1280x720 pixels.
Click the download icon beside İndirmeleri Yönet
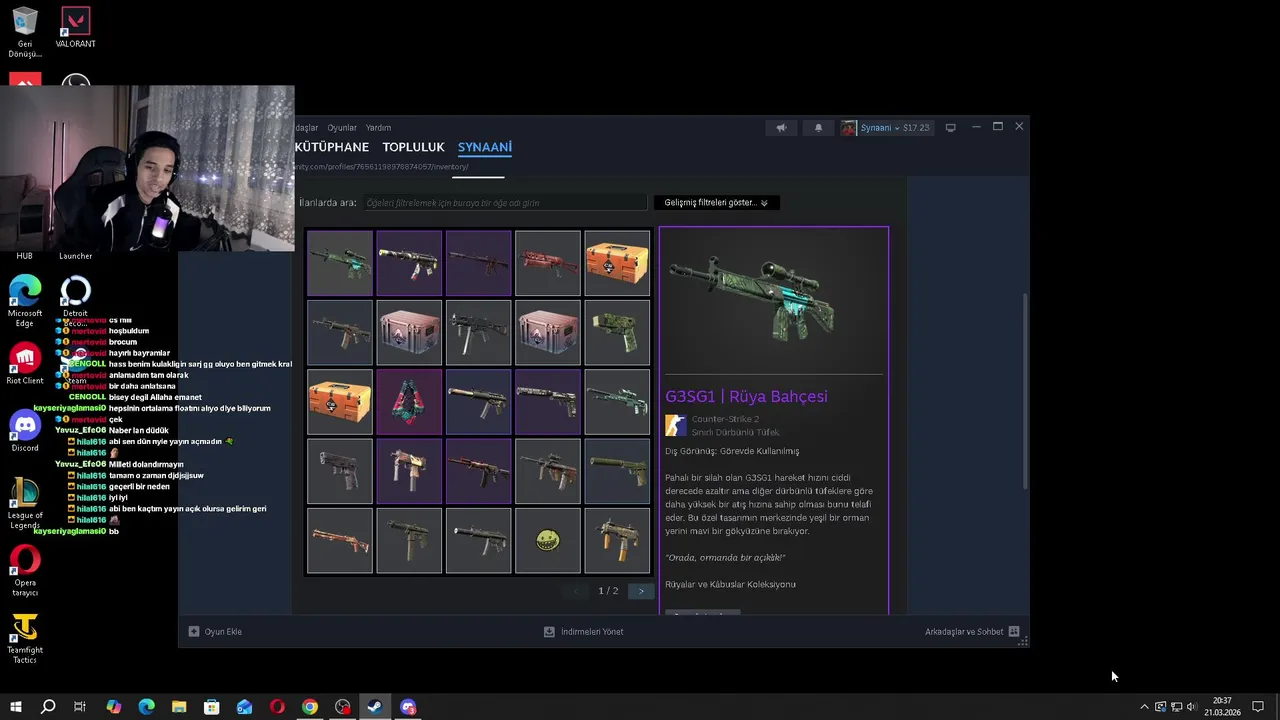click(x=549, y=632)
